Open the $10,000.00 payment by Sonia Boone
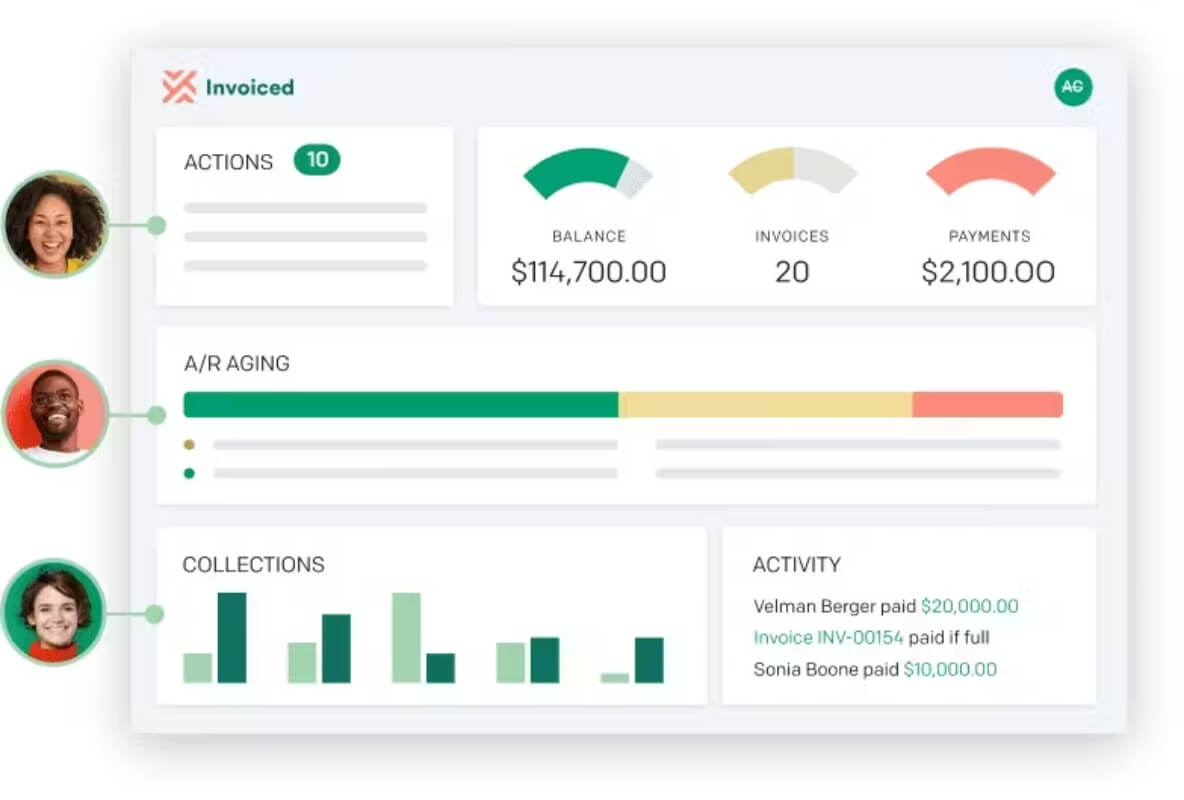 click(x=950, y=669)
